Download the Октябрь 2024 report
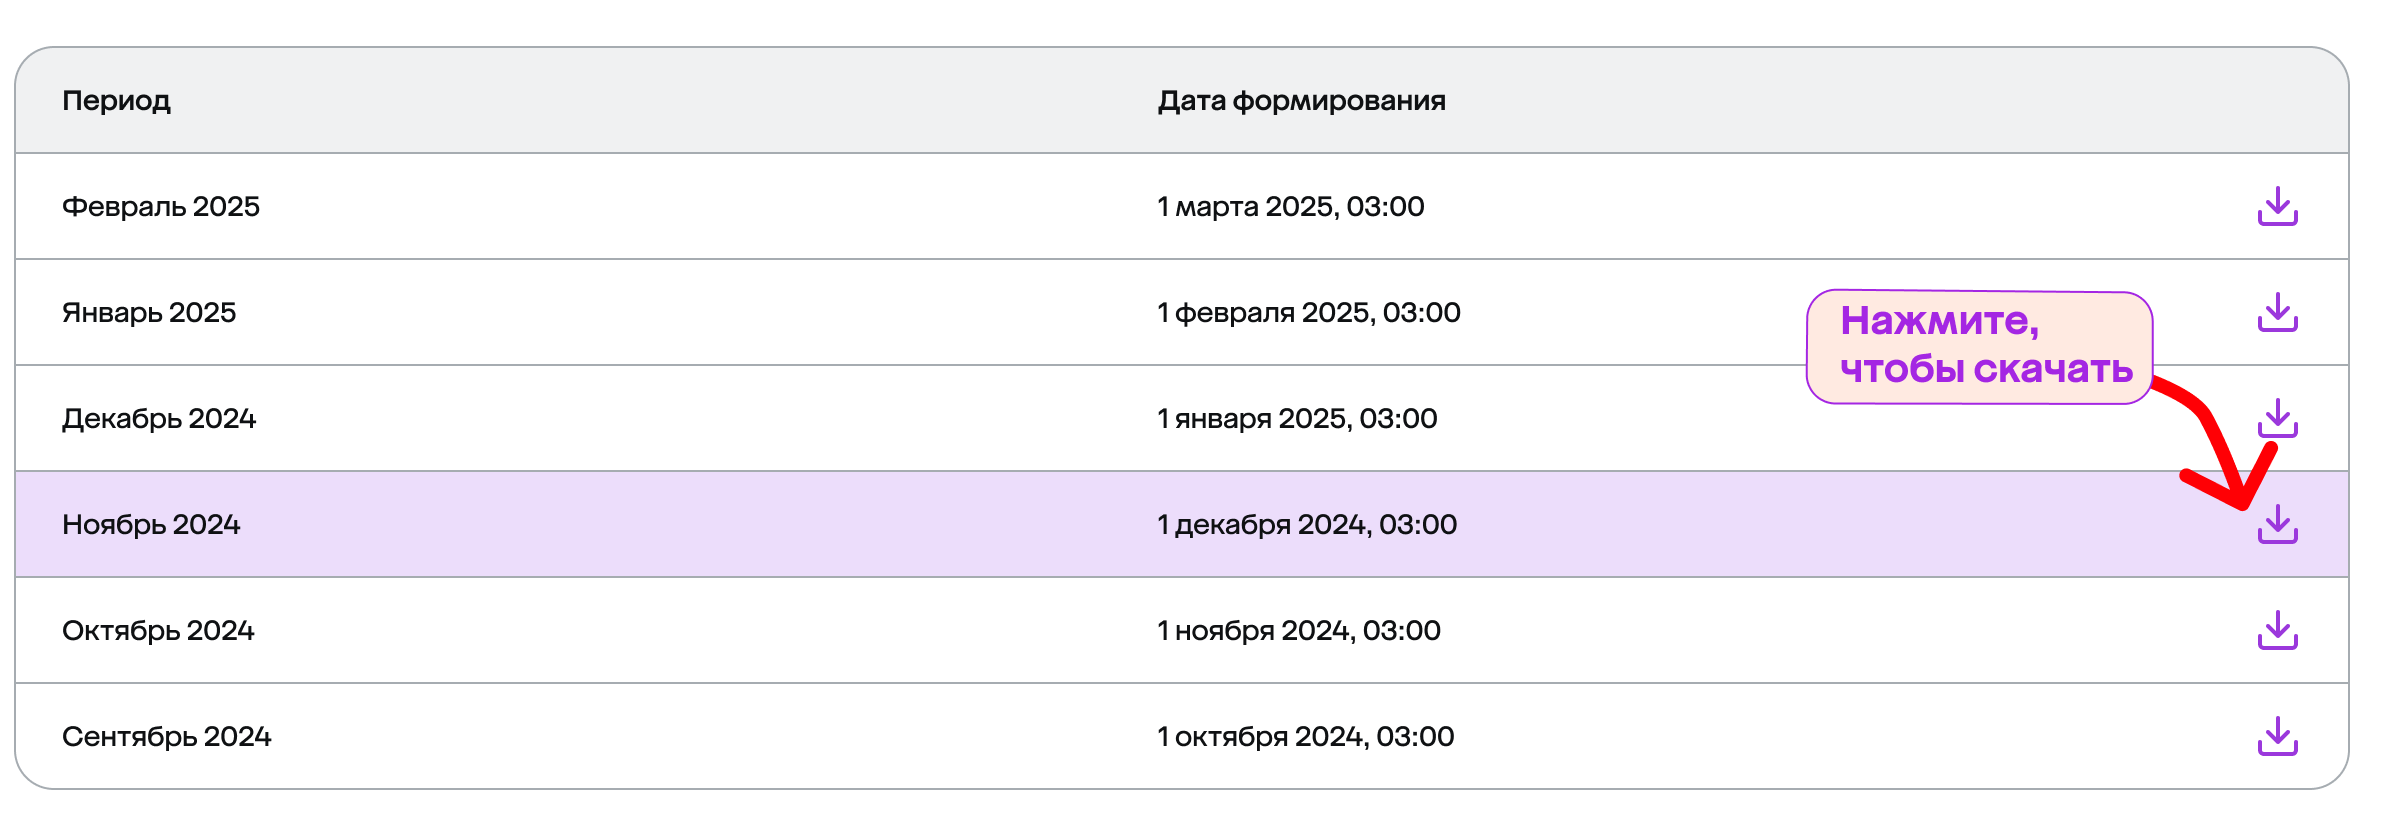2384x826 pixels. pos(2277,630)
